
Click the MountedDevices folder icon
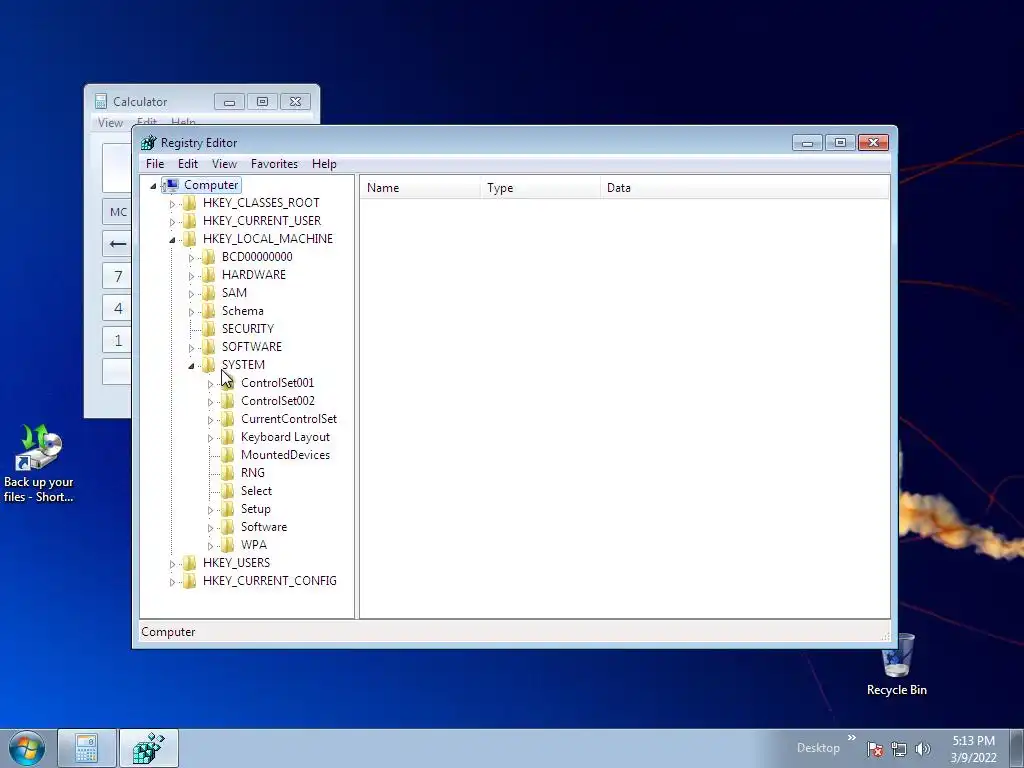coord(227,455)
